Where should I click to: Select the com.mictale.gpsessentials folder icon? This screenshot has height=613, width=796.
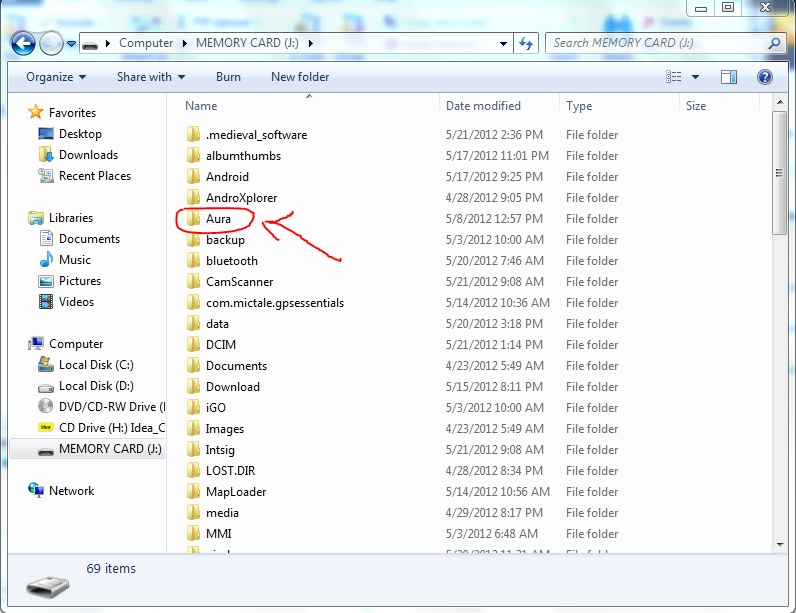193,302
